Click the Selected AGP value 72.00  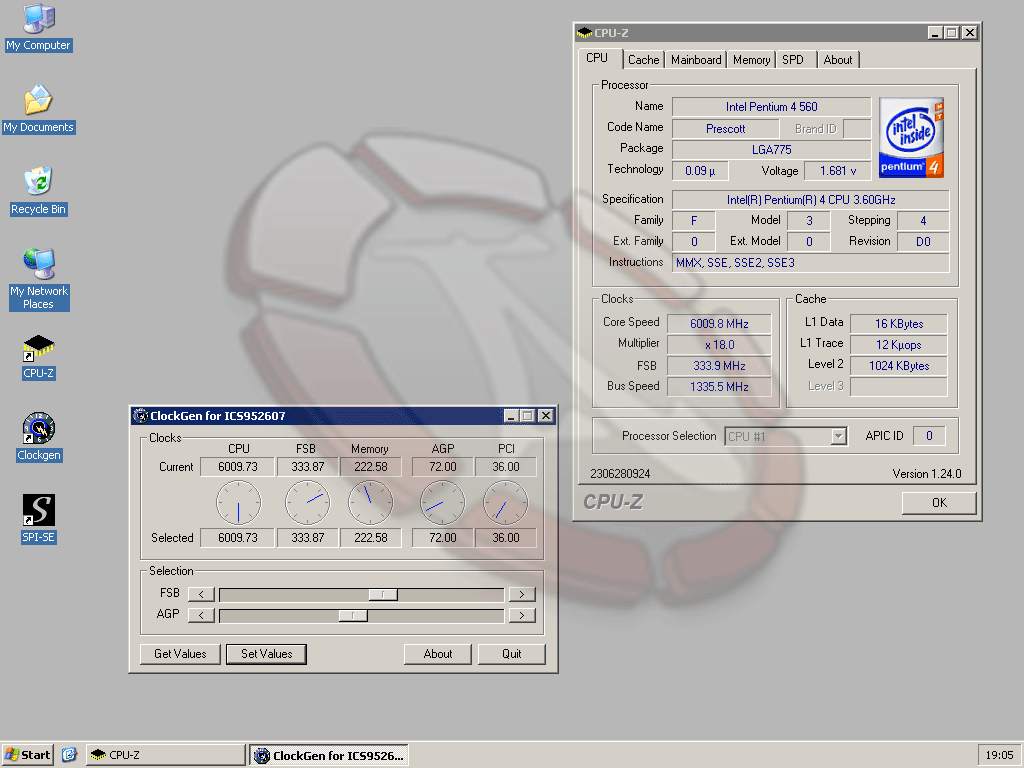(x=443, y=537)
